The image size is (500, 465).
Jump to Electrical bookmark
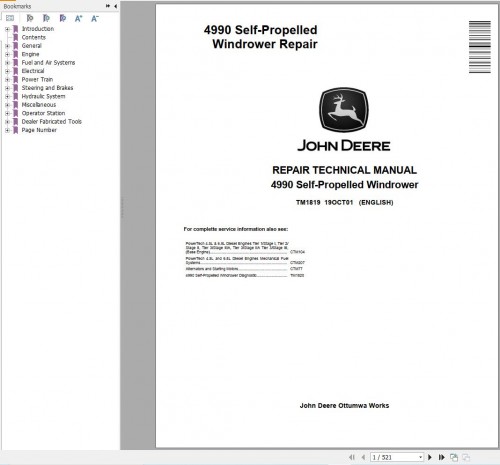pos(33,71)
